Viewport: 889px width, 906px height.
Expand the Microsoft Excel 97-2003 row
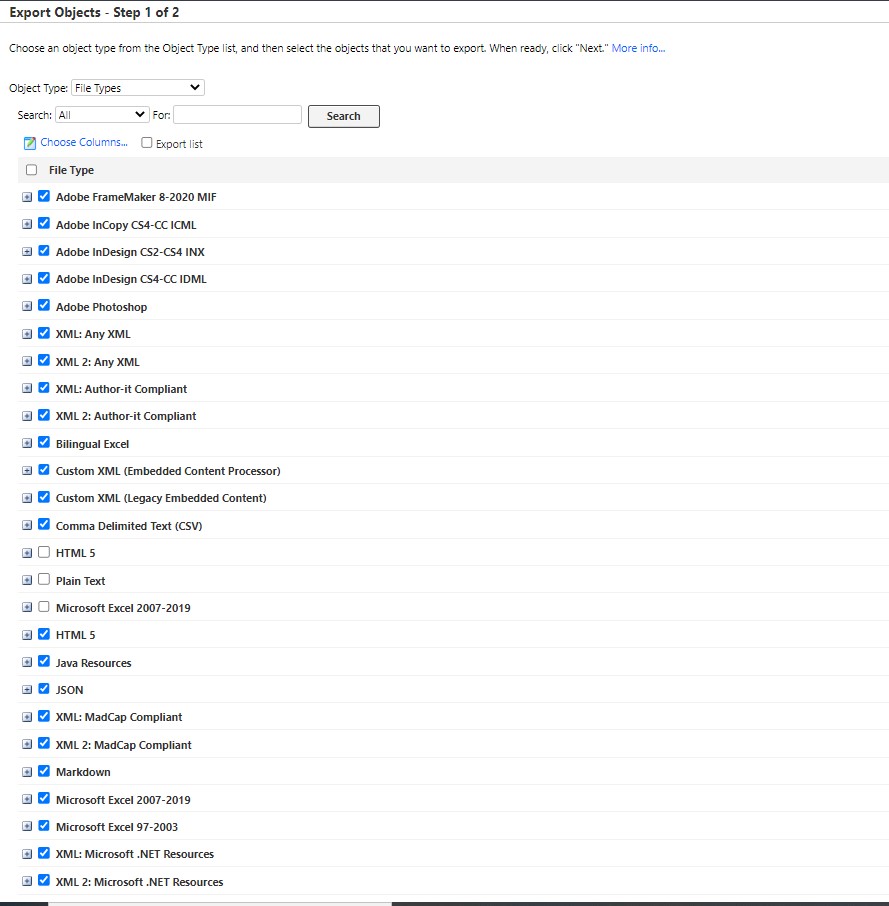[27, 826]
